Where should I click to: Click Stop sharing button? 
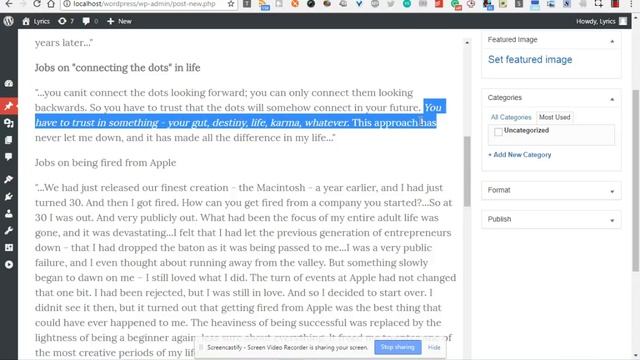tap(398, 347)
